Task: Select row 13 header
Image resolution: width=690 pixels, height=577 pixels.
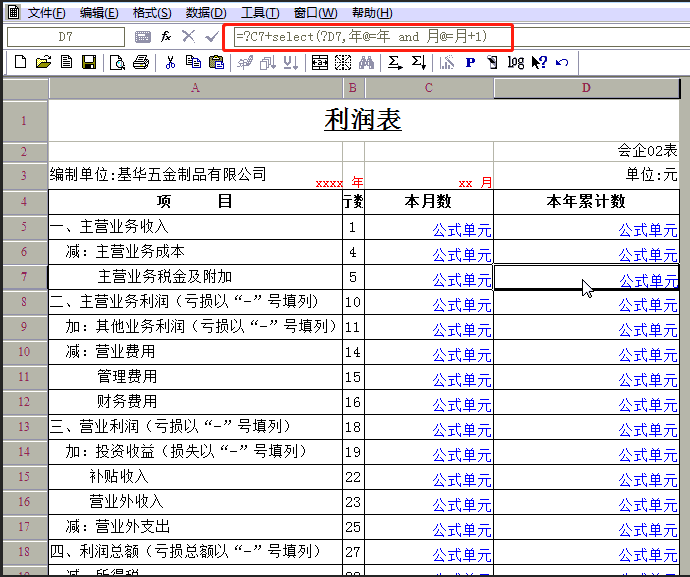Action: (x=24, y=426)
